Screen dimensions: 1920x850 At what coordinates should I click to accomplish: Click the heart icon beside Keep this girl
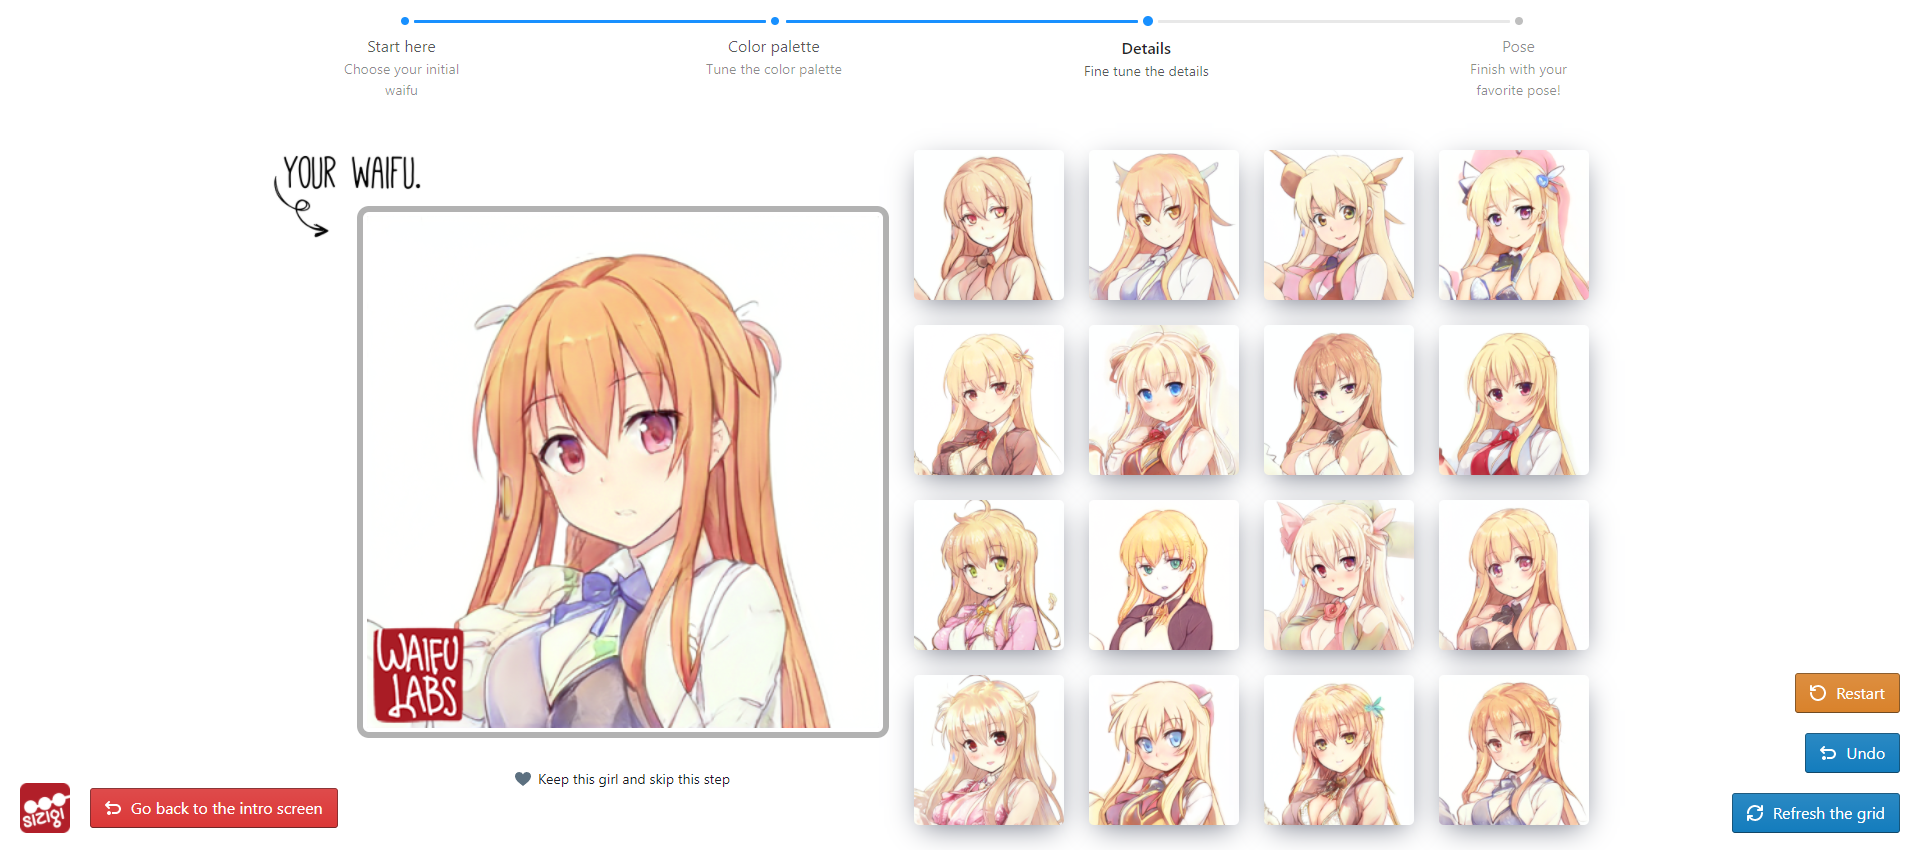(523, 779)
